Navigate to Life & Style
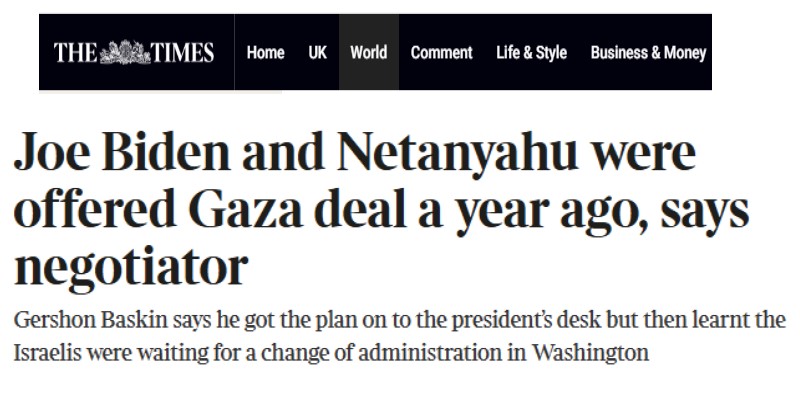The image size is (800, 400). tap(531, 53)
